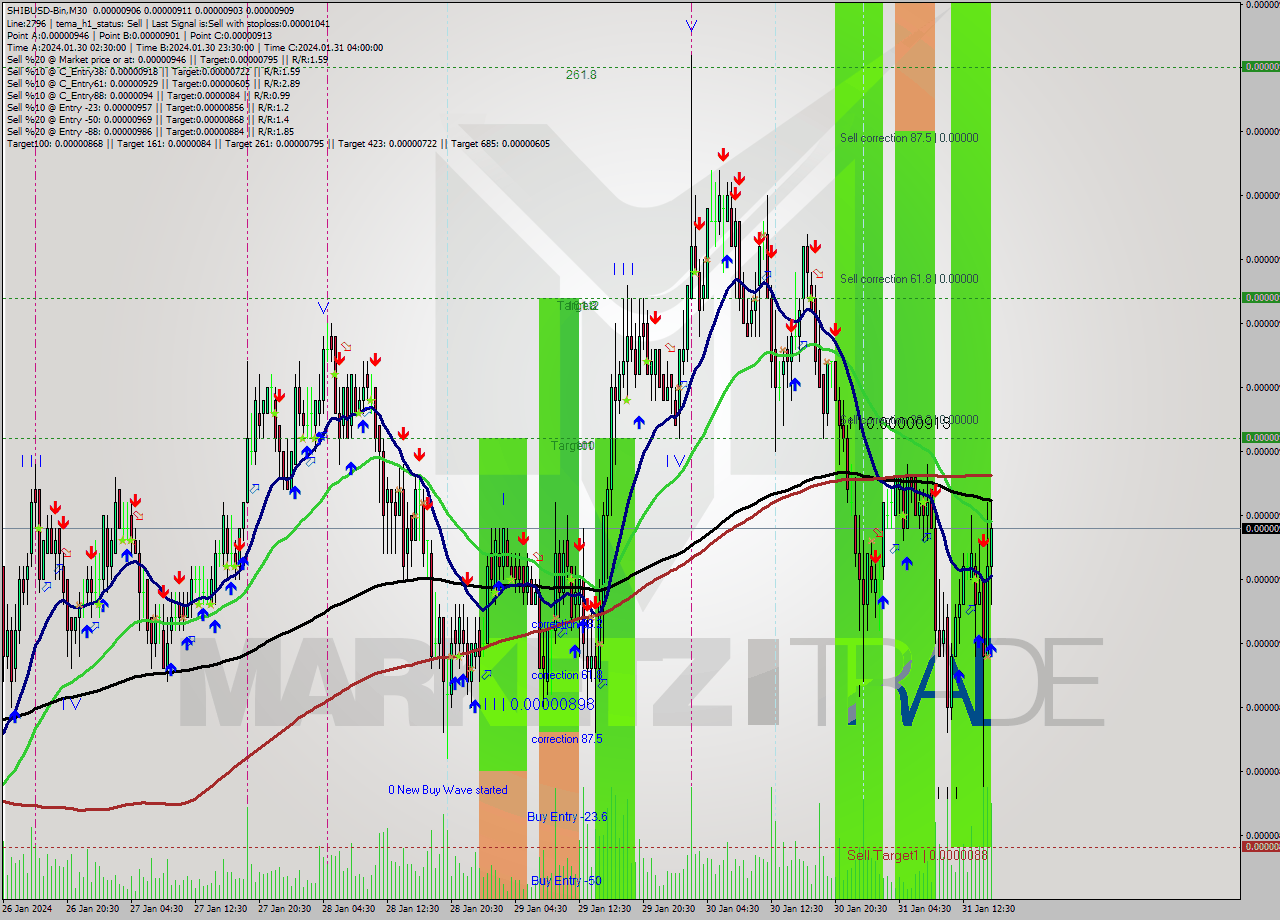This screenshot has height=920, width=1280.
Task: Click the '29 Jan 12:30' time axis label
Action: [x=605, y=909]
